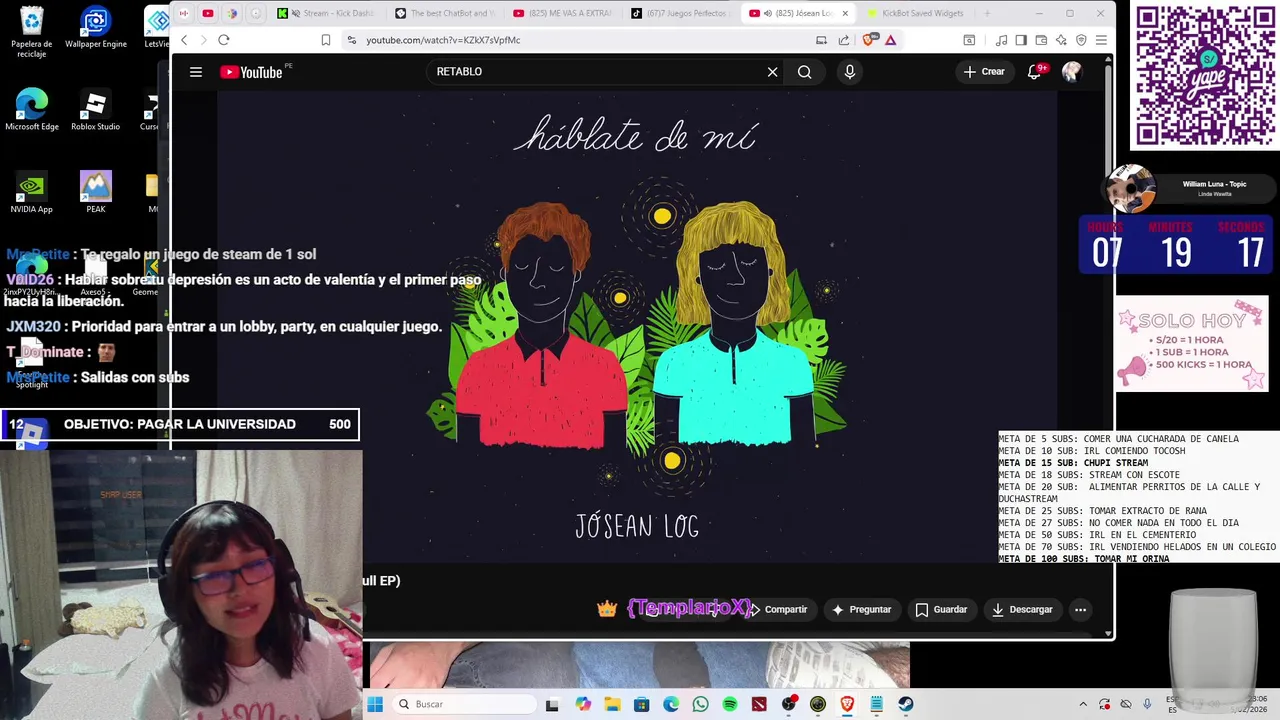Switch to The best ChatBot tab
This screenshot has height=720, width=1280.
pos(445,13)
